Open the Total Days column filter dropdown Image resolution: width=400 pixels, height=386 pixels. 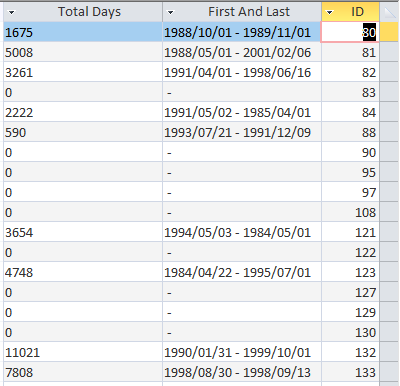pyautogui.click(x=12, y=13)
